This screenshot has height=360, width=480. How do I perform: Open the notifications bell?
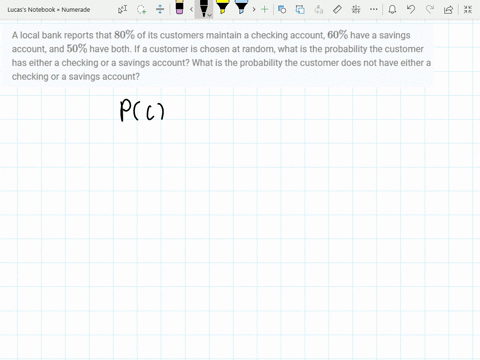[x=392, y=9]
